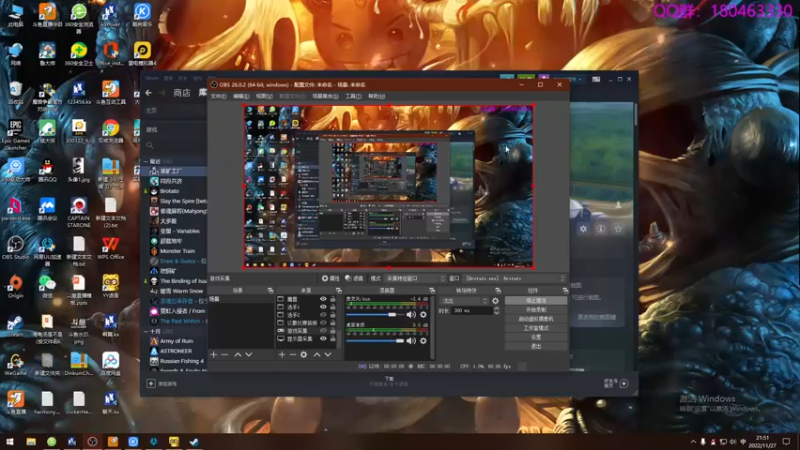Add a game plus icon in Steam
800x450 pixels.
(x=151, y=384)
